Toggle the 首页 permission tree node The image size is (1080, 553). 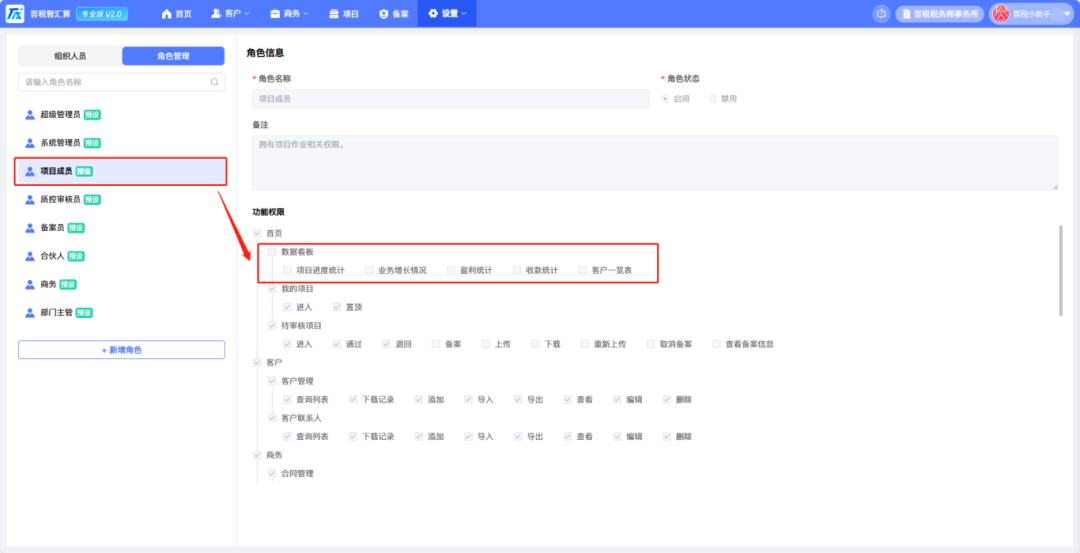tap(258, 233)
